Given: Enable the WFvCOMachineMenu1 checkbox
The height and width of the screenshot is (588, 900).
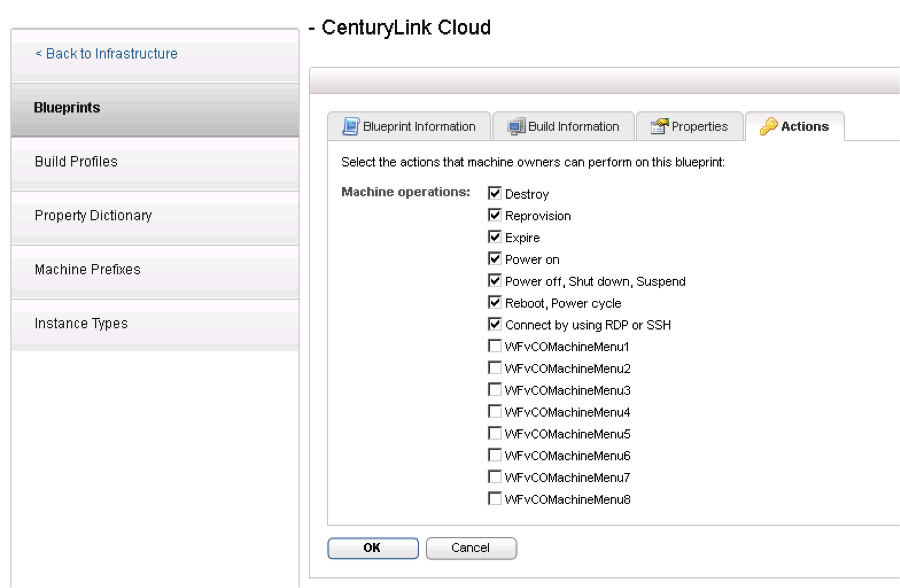Looking at the screenshot, I should point(494,346).
